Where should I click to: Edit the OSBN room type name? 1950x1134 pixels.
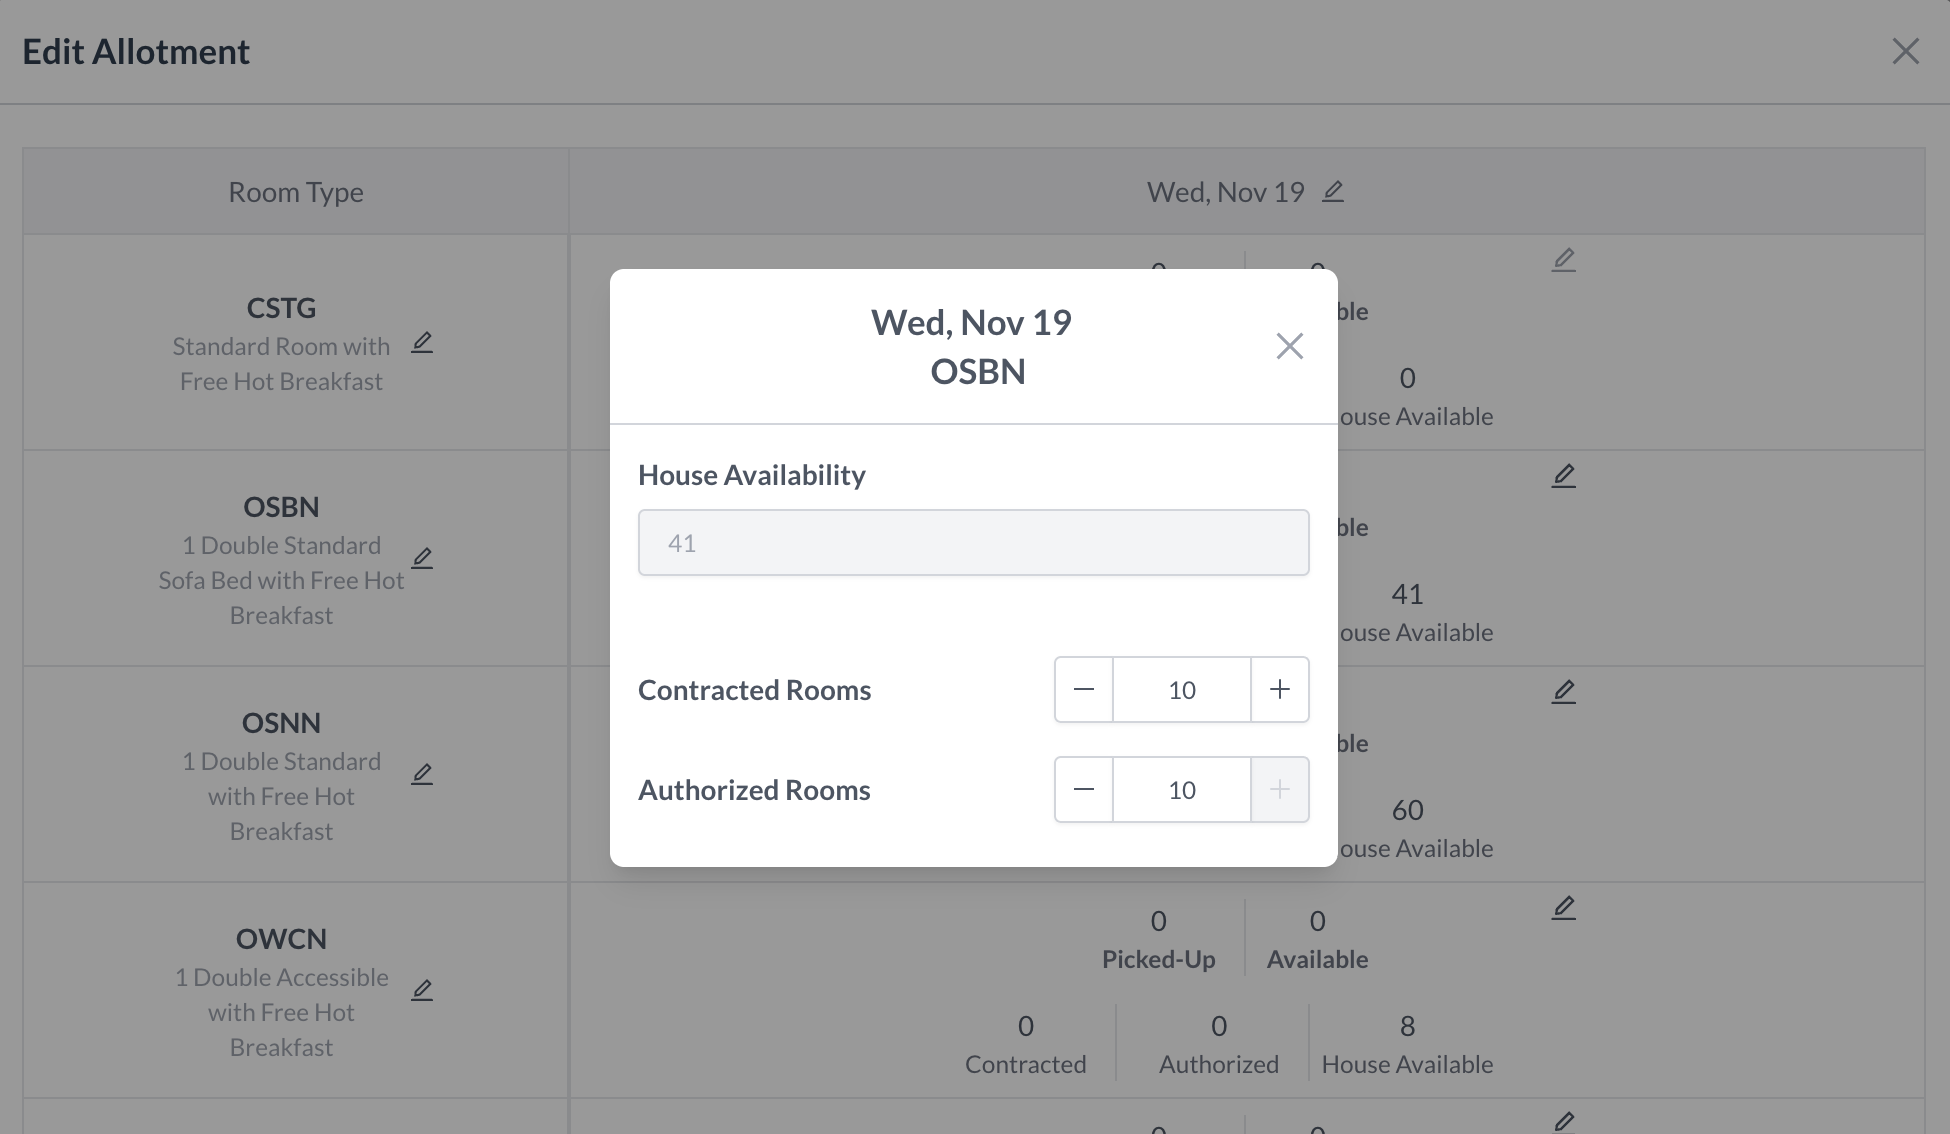pos(422,558)
